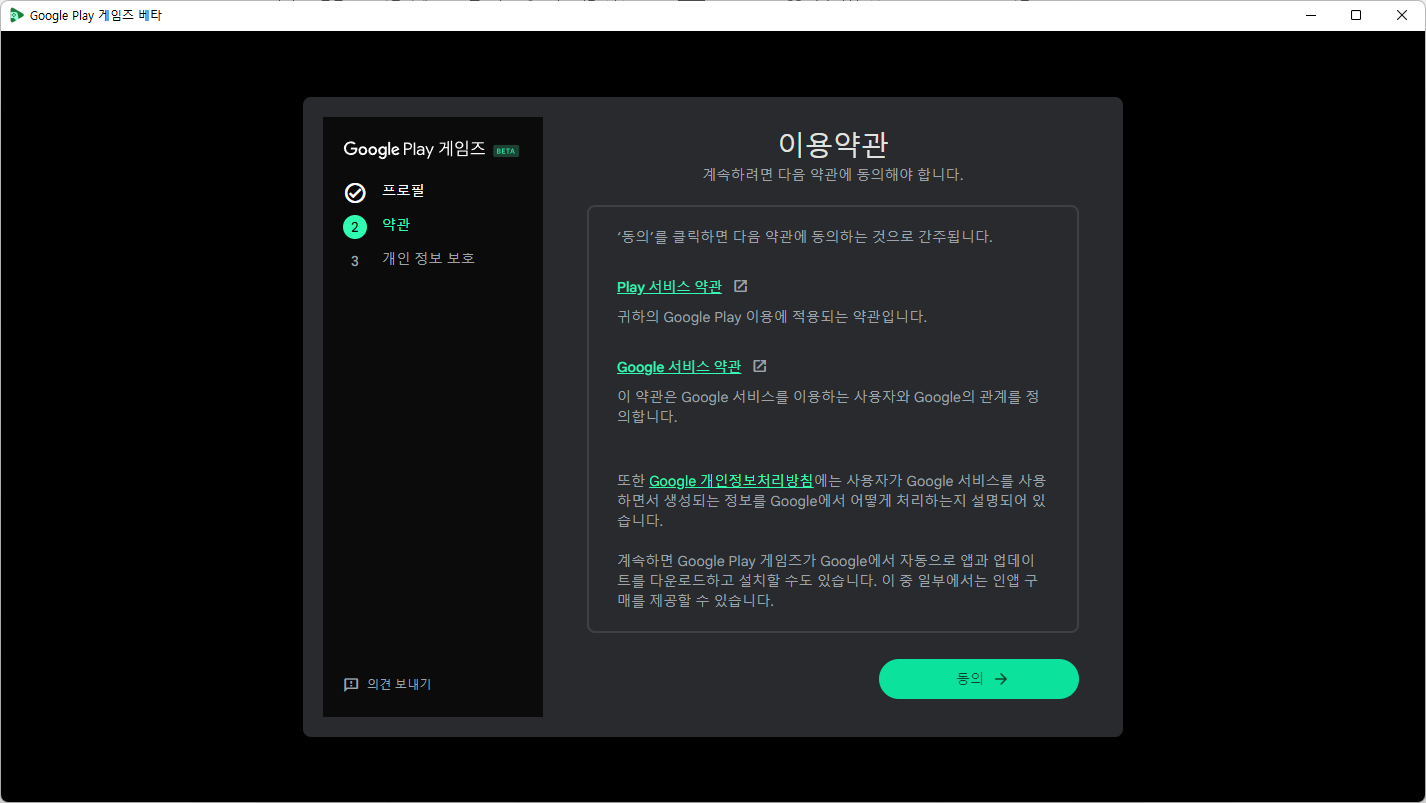This screenshot has width=1426, height=803.
Task: Click the 동의 agree button
Action: 978,678
